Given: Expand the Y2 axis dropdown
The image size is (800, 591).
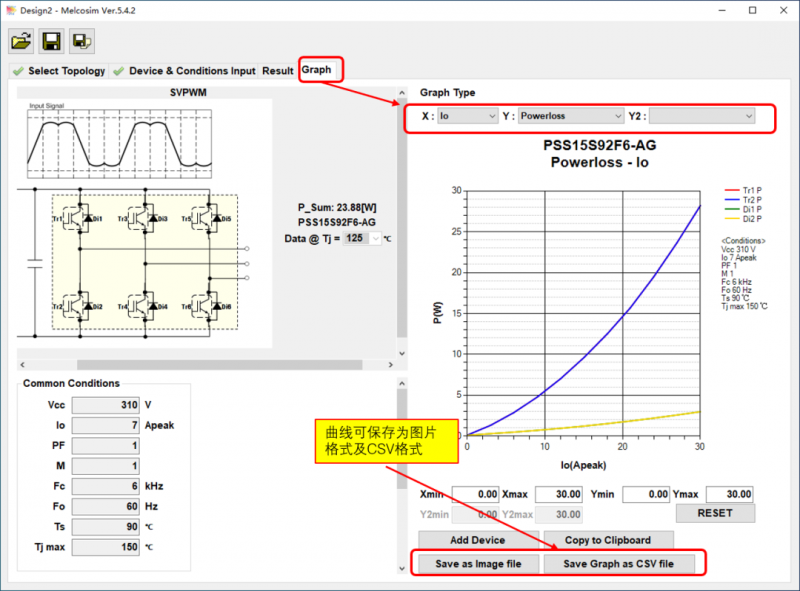Looking at the screenshot, I should [702, 116].
